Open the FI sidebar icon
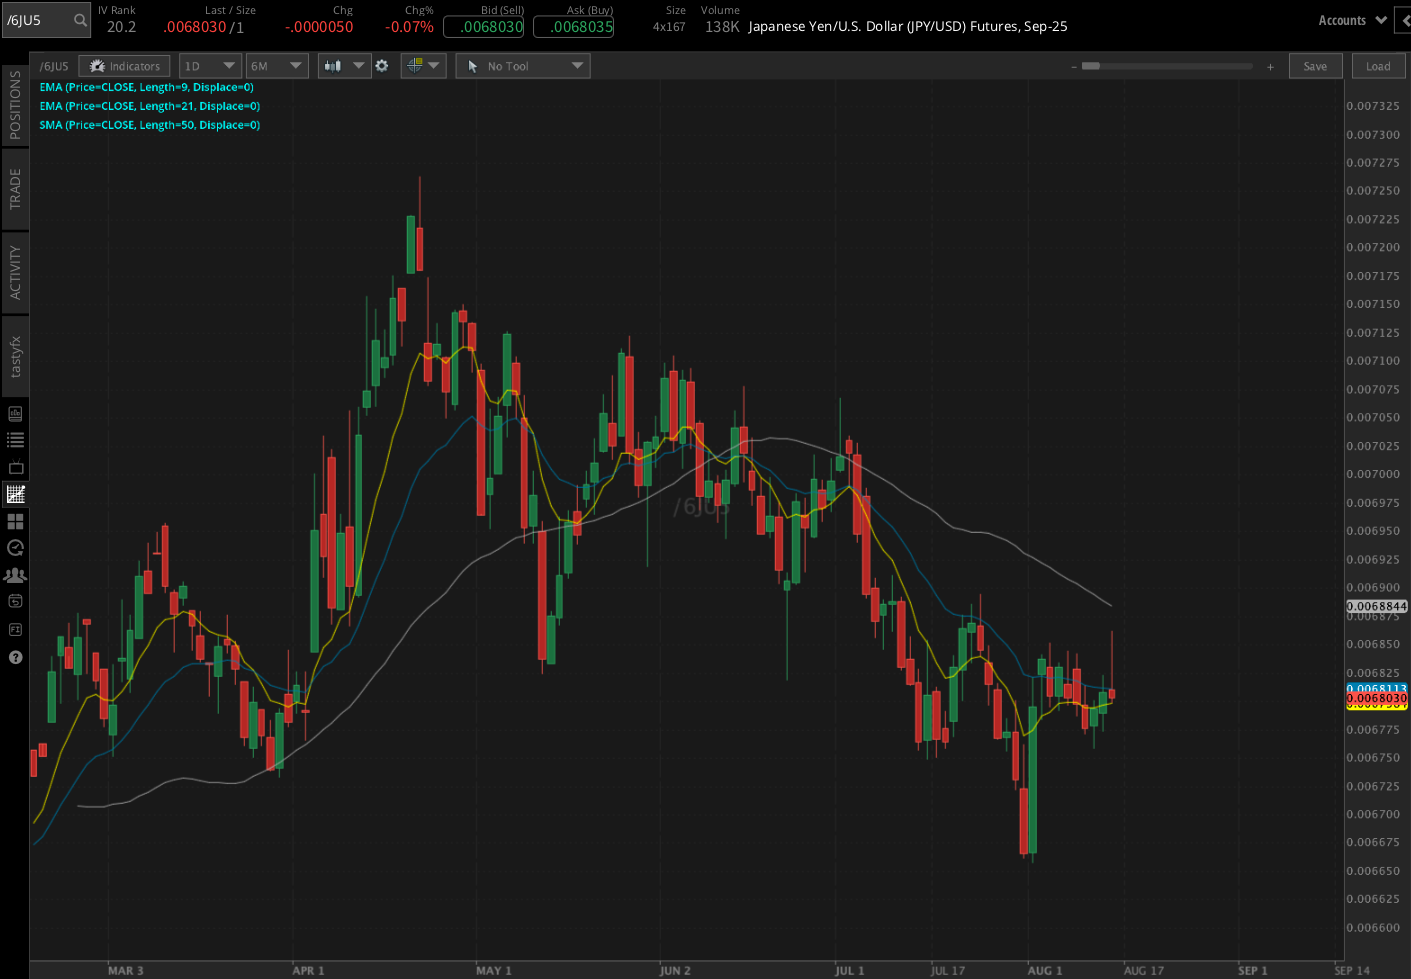The height and width of the screenshot is (979, 1411). [x=15, y=629]
